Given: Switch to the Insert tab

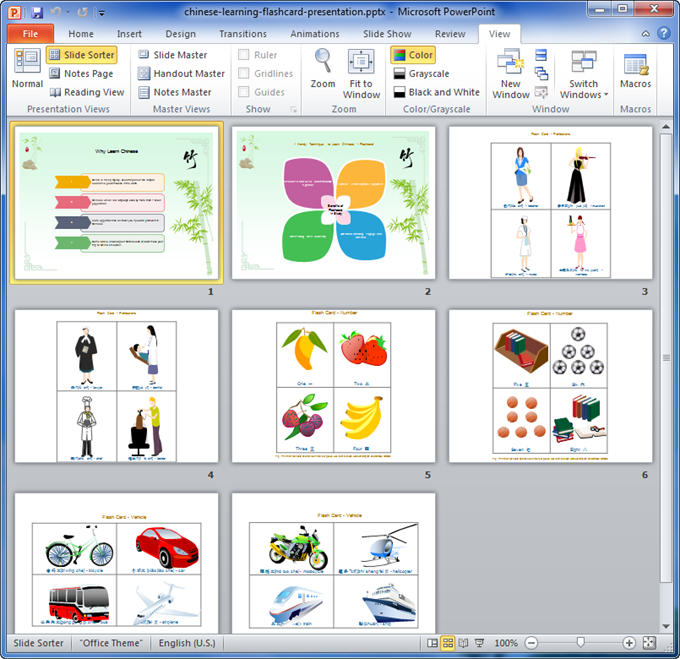Looking at the screenshot, I should [129, 34].
